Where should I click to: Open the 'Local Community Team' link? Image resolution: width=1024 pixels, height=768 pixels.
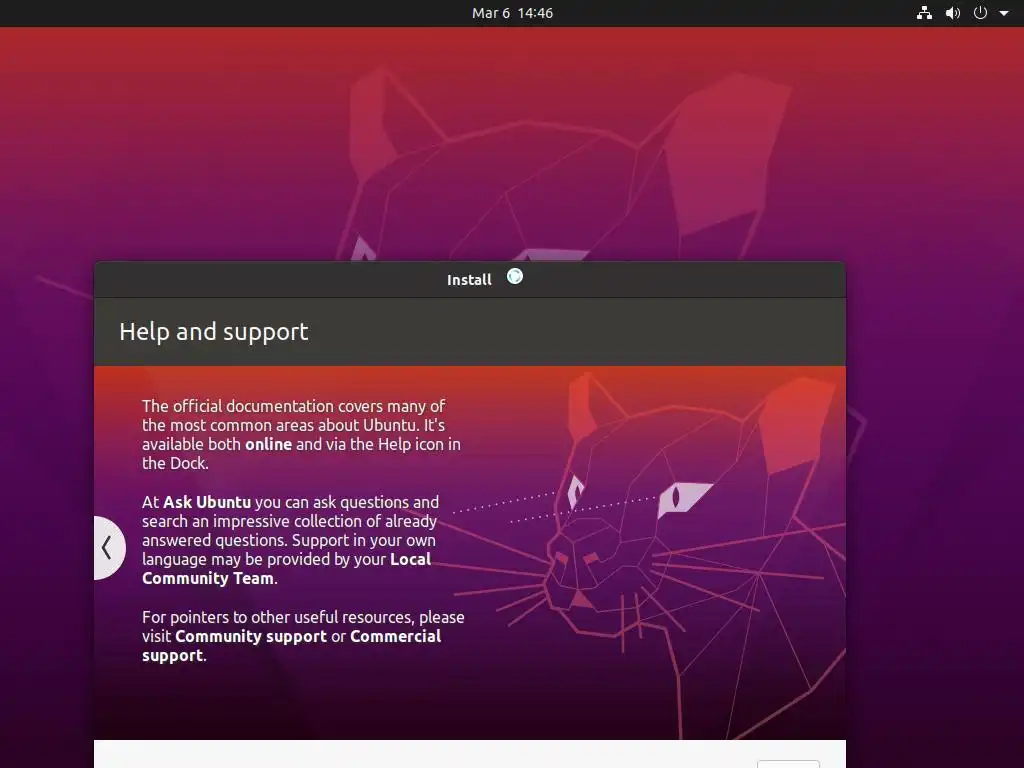click(287, 569)
